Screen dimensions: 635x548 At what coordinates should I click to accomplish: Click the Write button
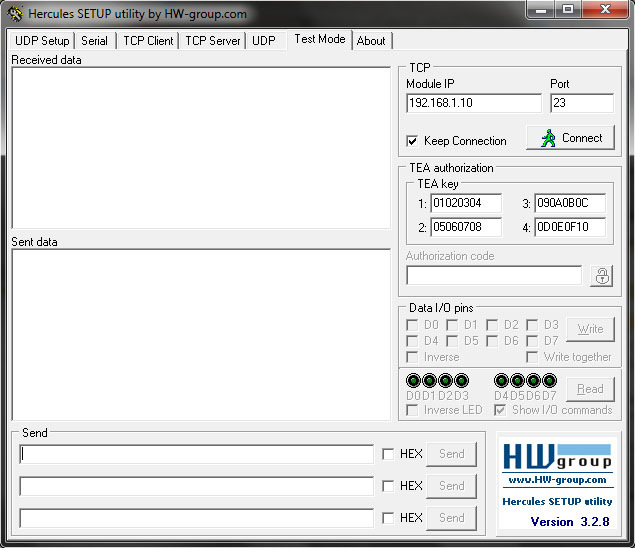(590, 329)
